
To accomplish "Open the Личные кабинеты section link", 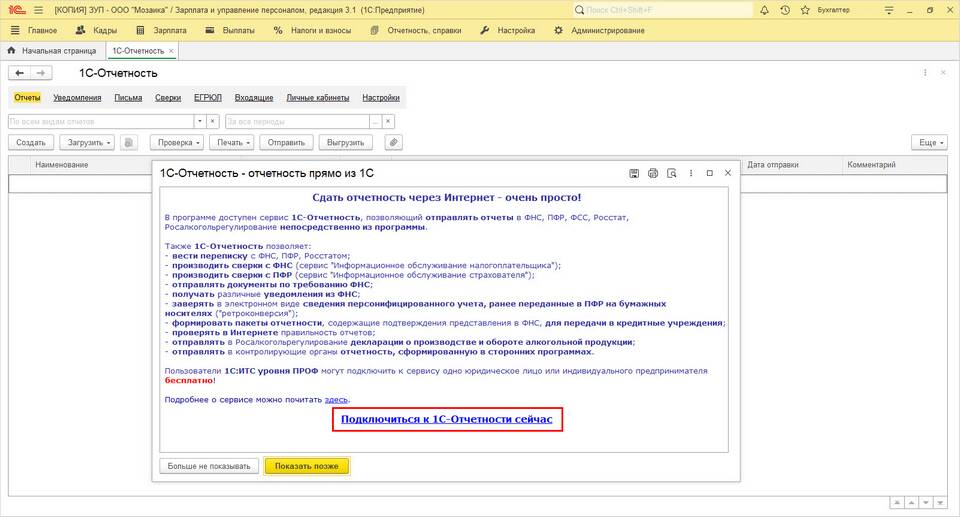I will [318, 97].
